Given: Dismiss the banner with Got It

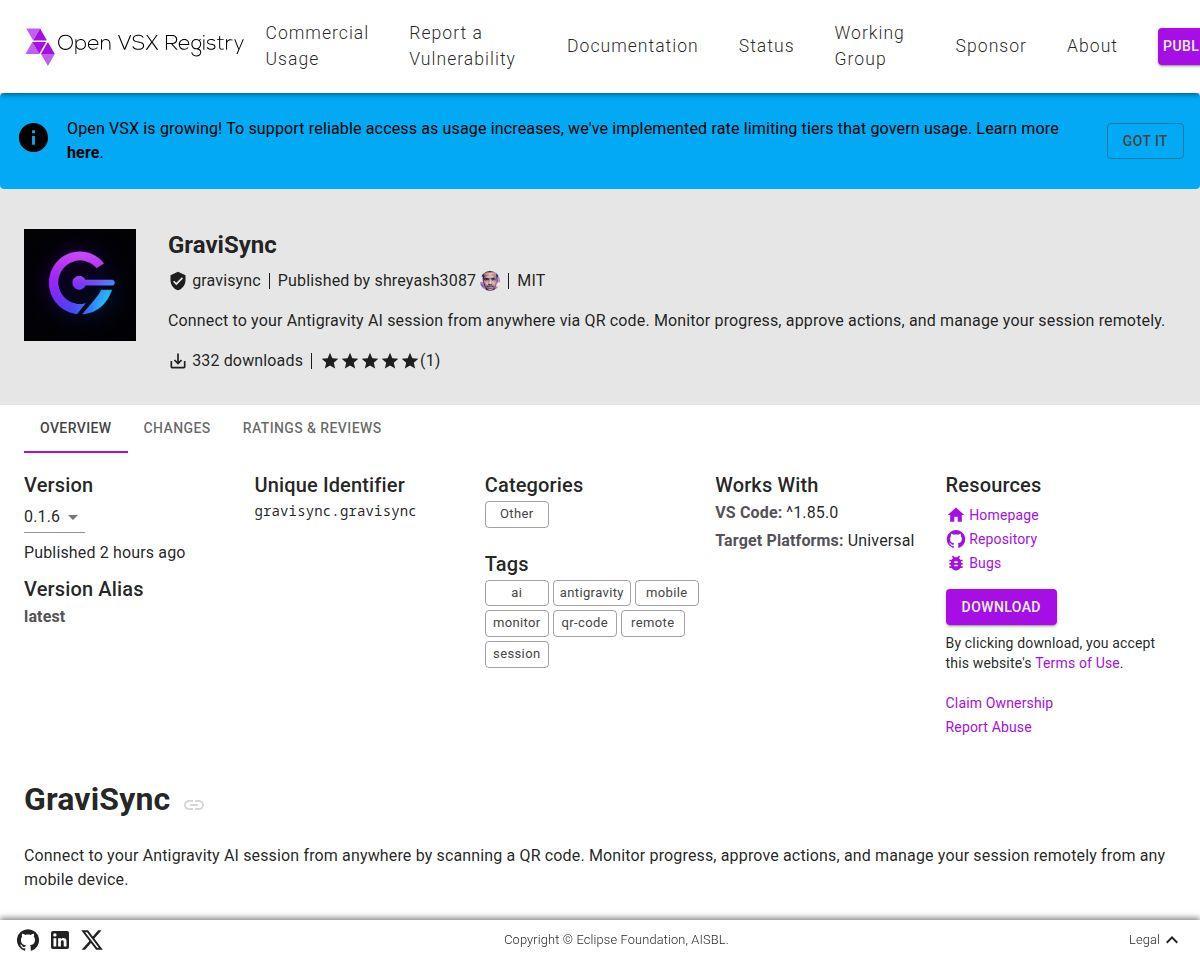Looking at the screenshot, I should 1145,141.
